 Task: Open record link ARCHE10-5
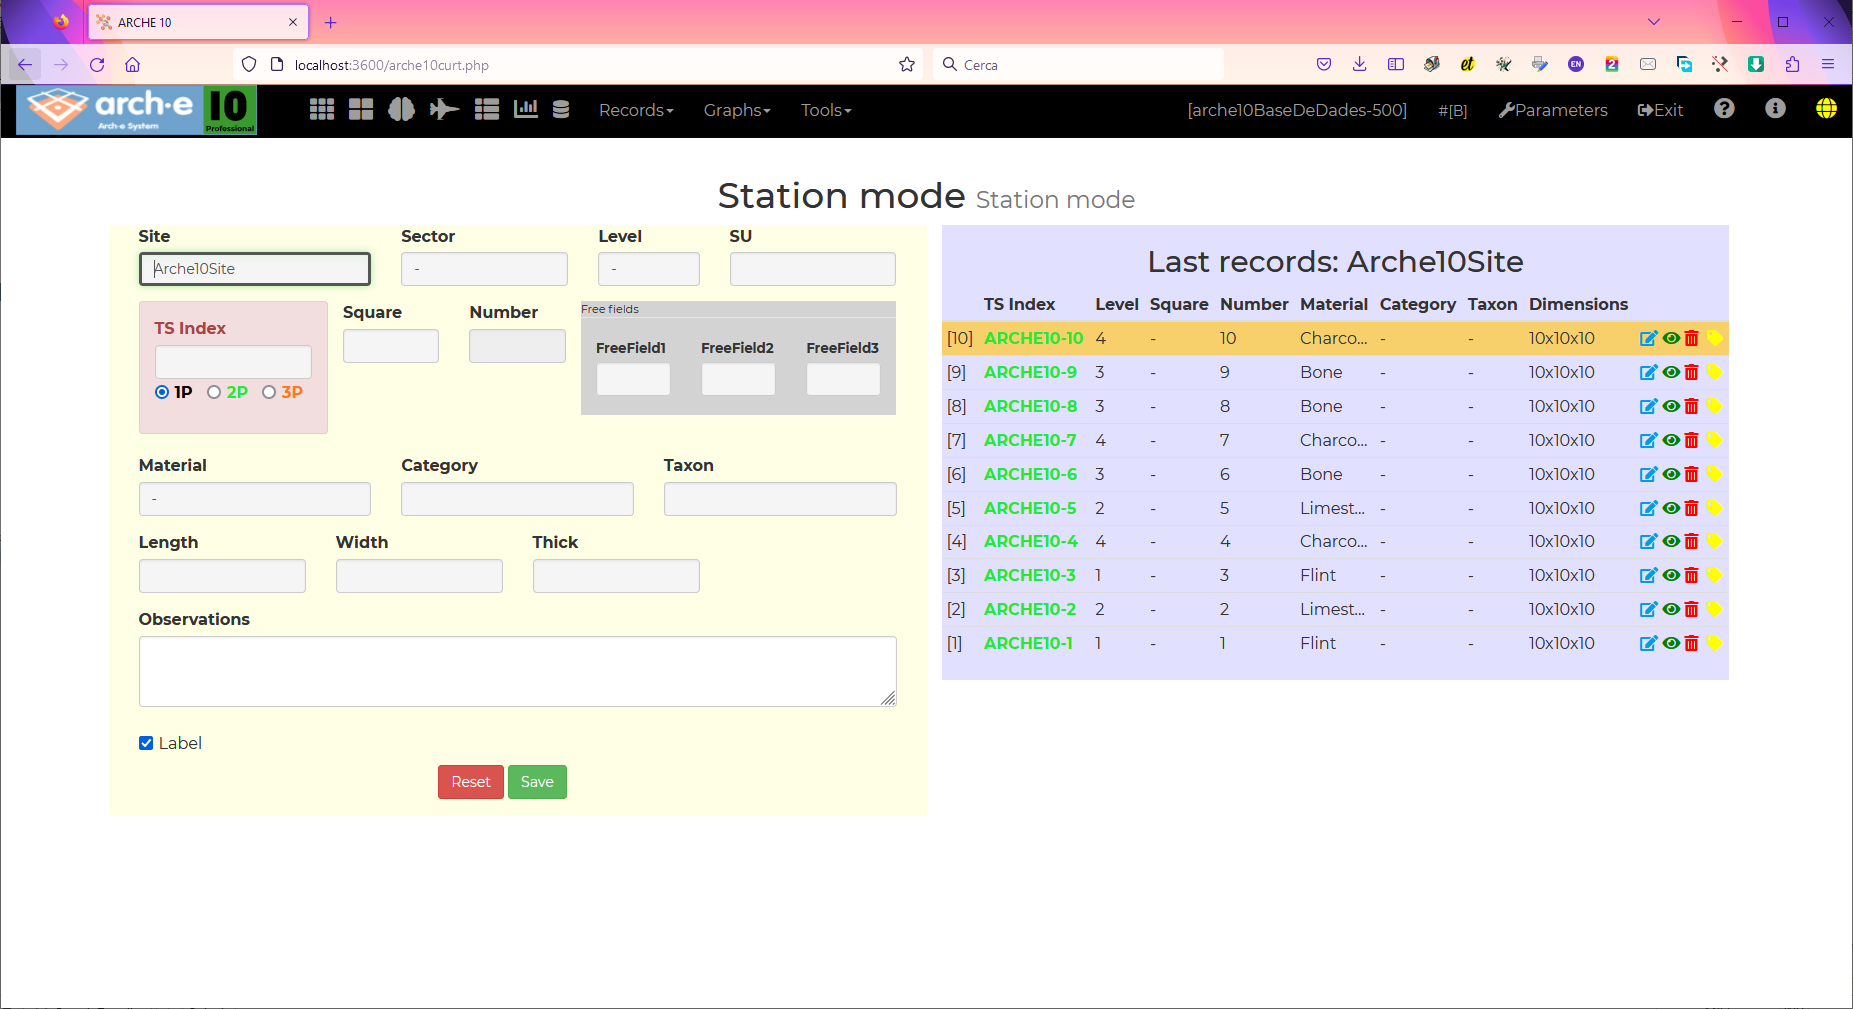point(1030,508)
